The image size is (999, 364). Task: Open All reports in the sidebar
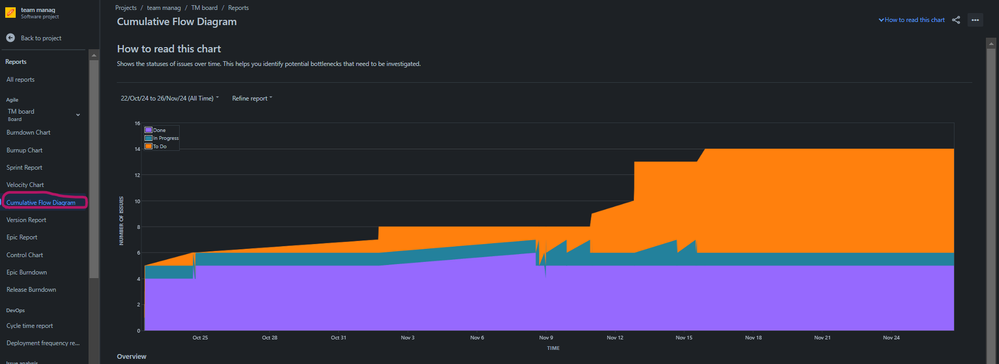click(x=20, y=80)
